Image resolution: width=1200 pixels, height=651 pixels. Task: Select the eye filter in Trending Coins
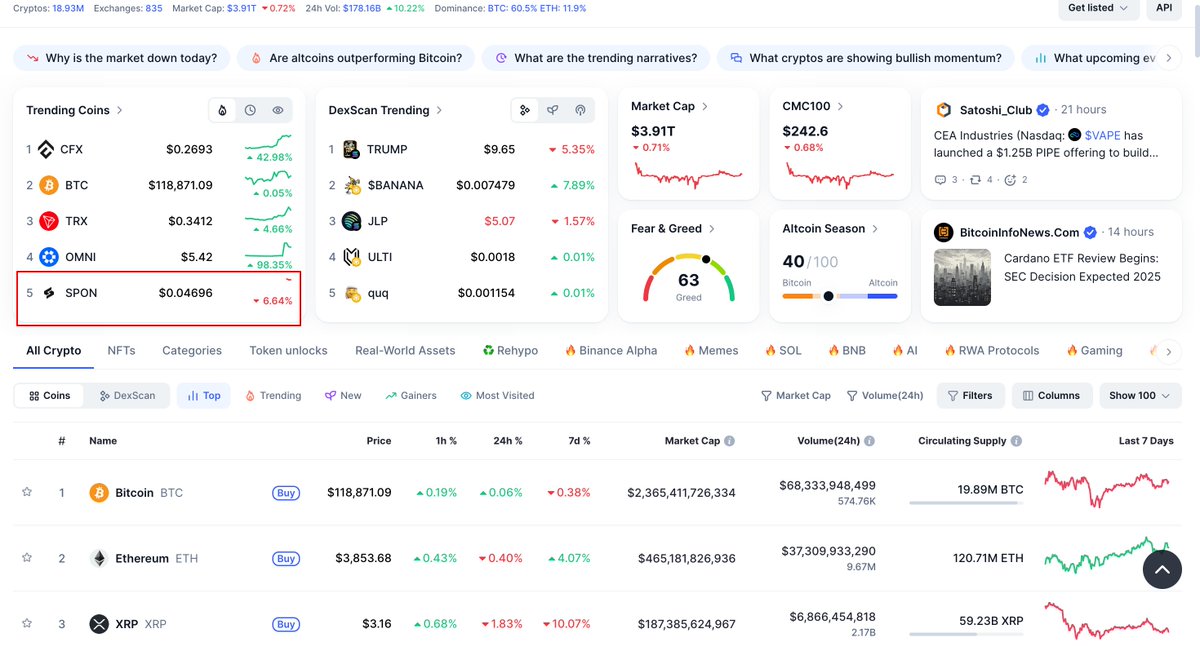pos(278,110)
